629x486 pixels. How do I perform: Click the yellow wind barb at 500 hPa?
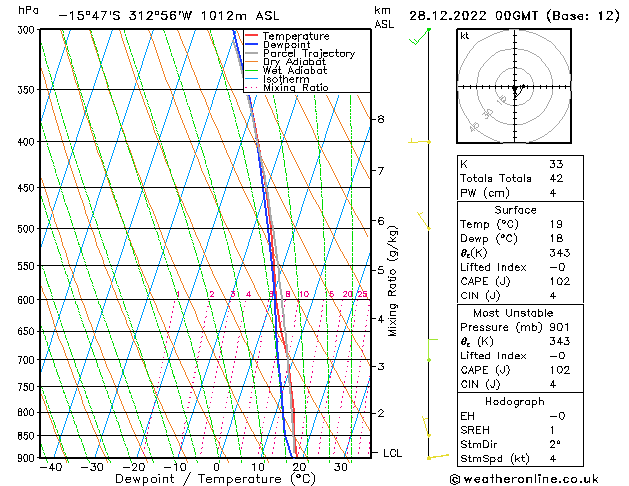(424, 221)
